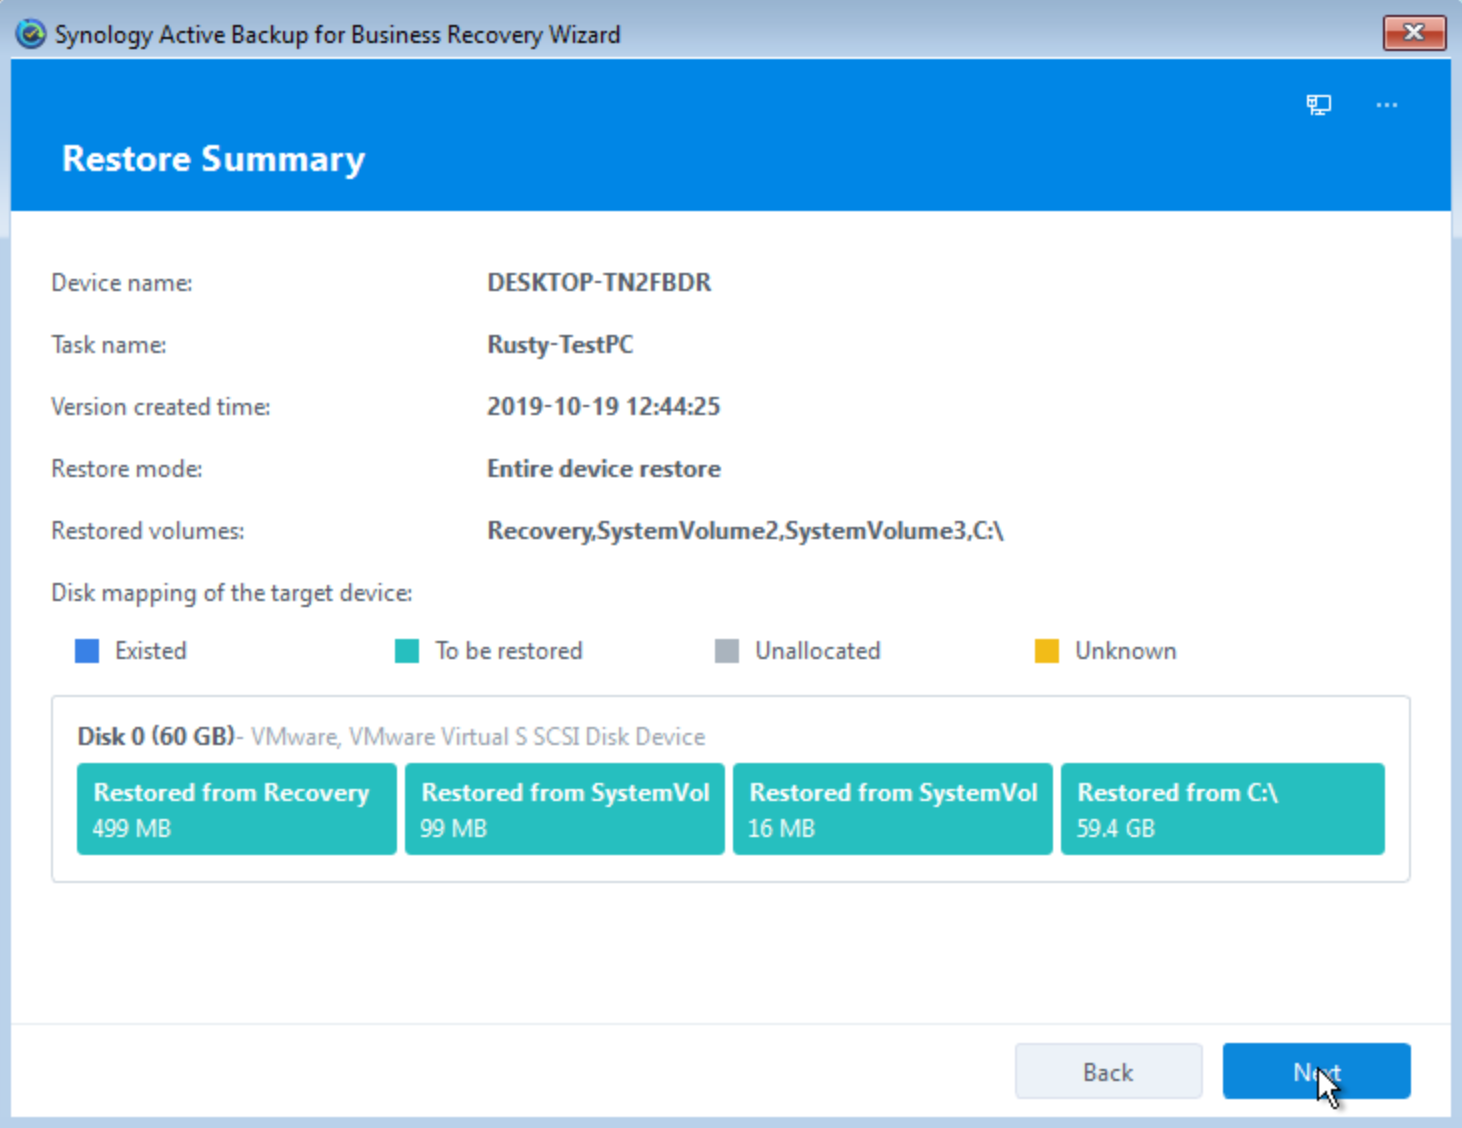Screen dimensions: 1462x1128
Task: Go Back to the previous step
Action: (1108, 1071)
